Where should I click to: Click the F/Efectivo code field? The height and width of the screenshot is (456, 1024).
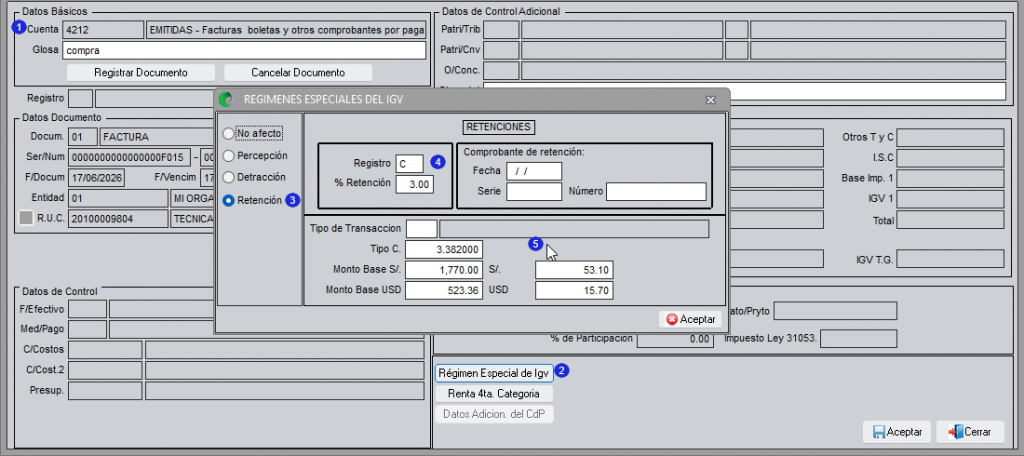click(87, 308)
